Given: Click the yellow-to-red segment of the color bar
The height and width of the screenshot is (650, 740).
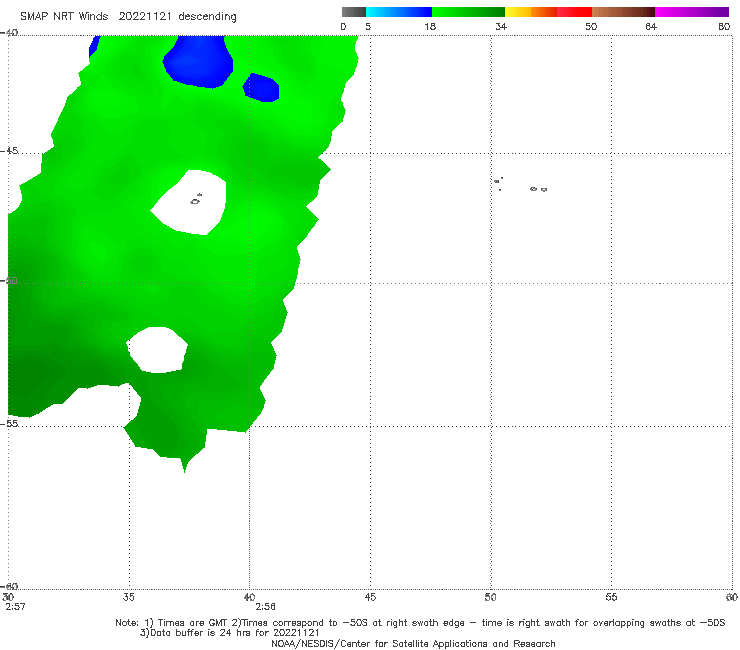Looking at the screenshot, I should click(548, 12).
